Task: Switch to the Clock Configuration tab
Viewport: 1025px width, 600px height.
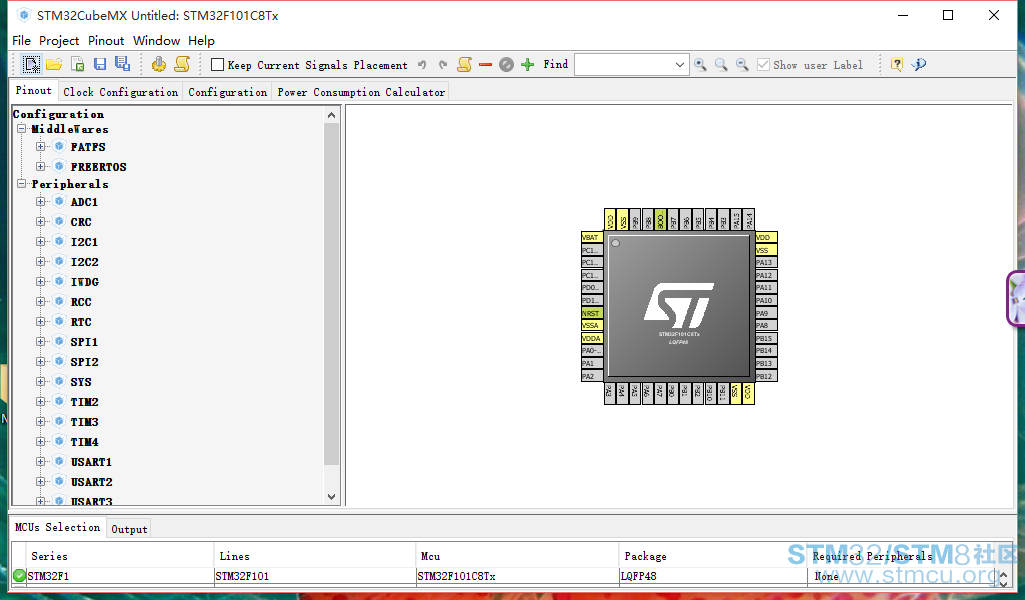Action: click(x=120, y=92)
